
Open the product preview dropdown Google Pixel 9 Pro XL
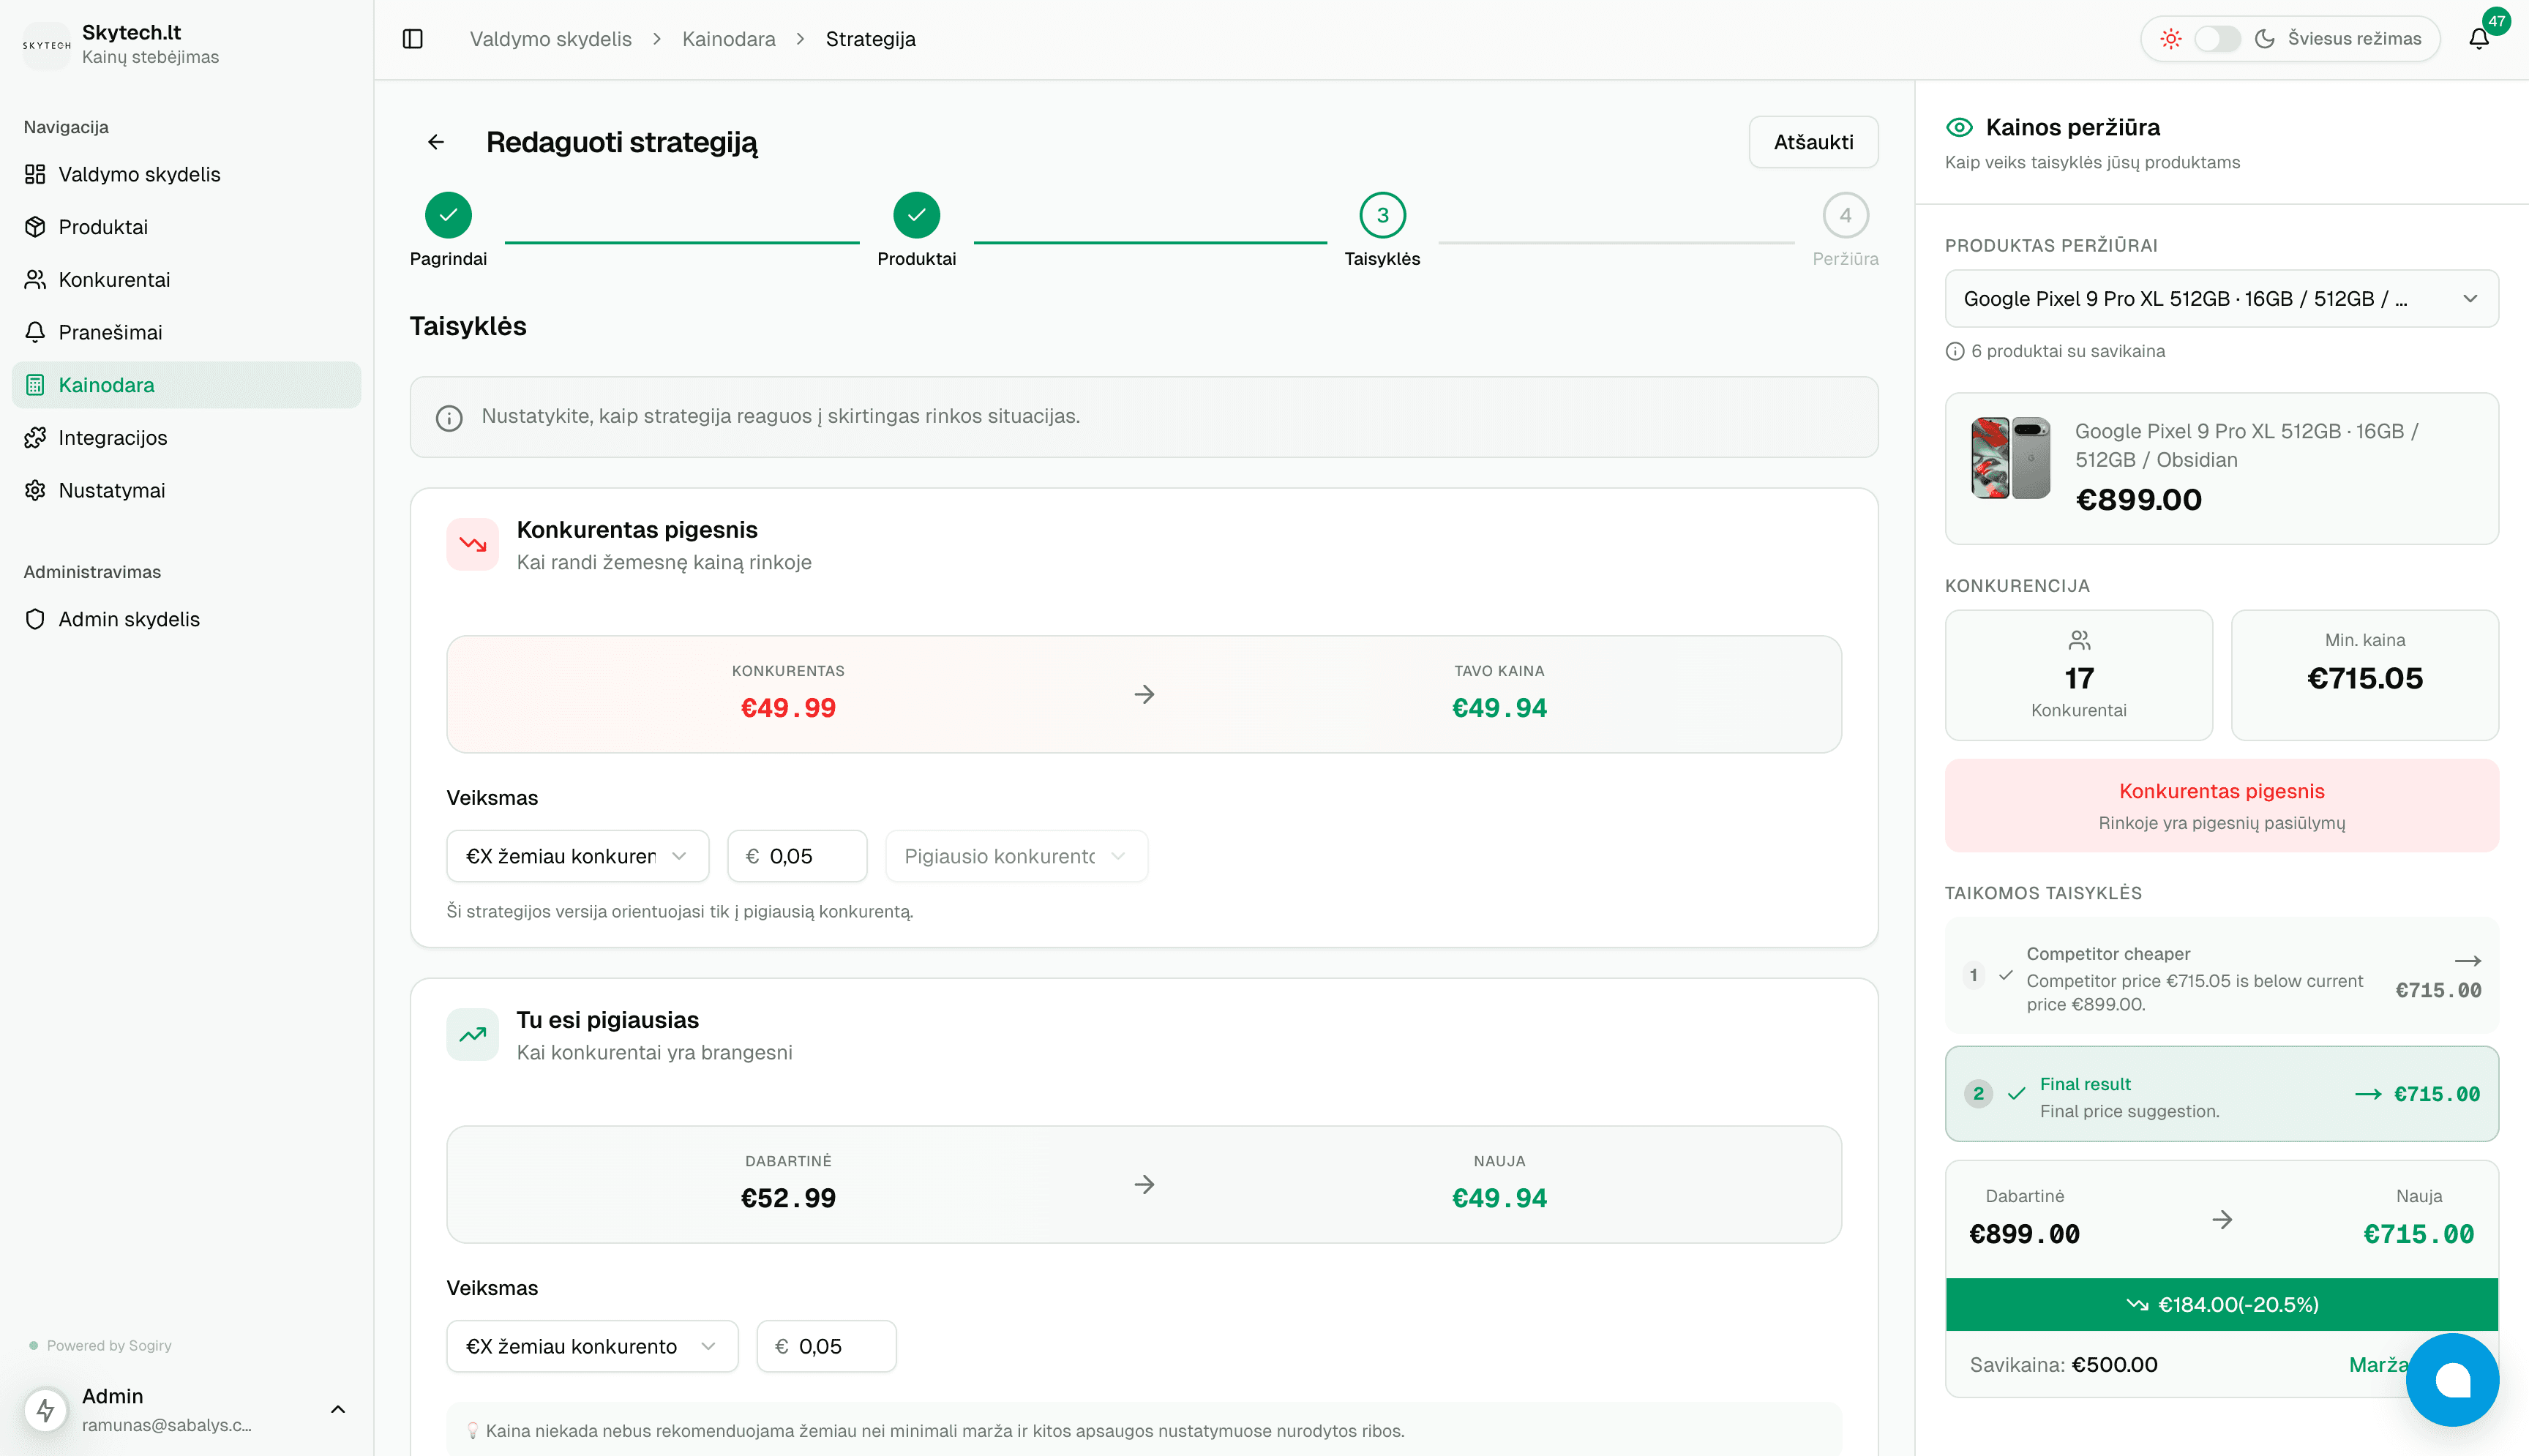(x=2221, y=298)
